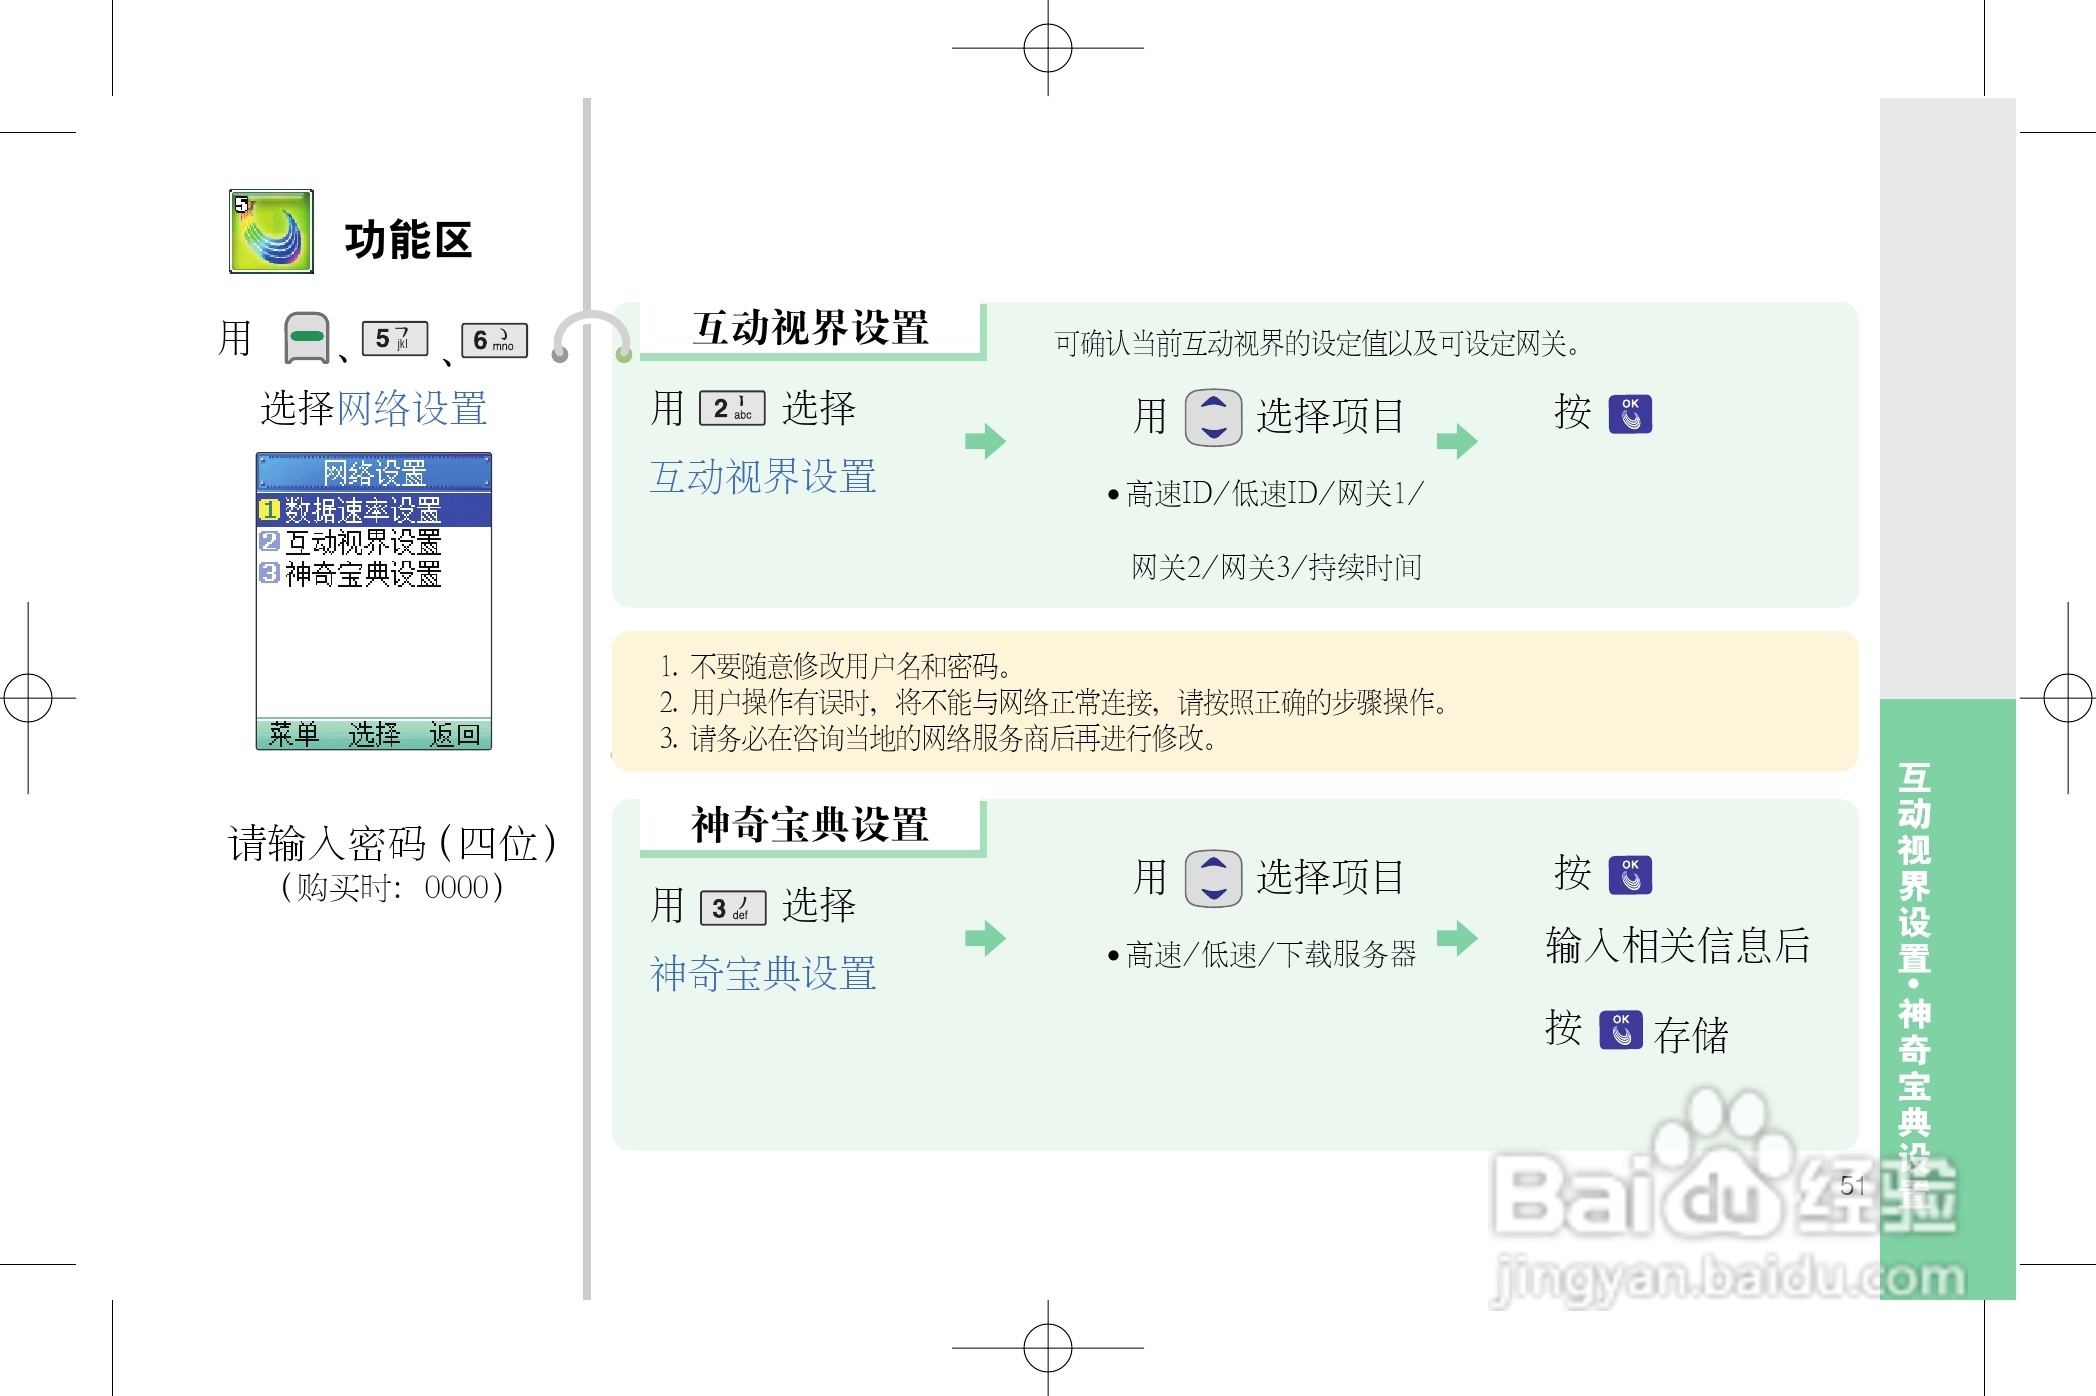This screenshot has width=2096, height=1396.
Task: Click up-down navigation key in 互动视界 section
Action: [1213, 417]
